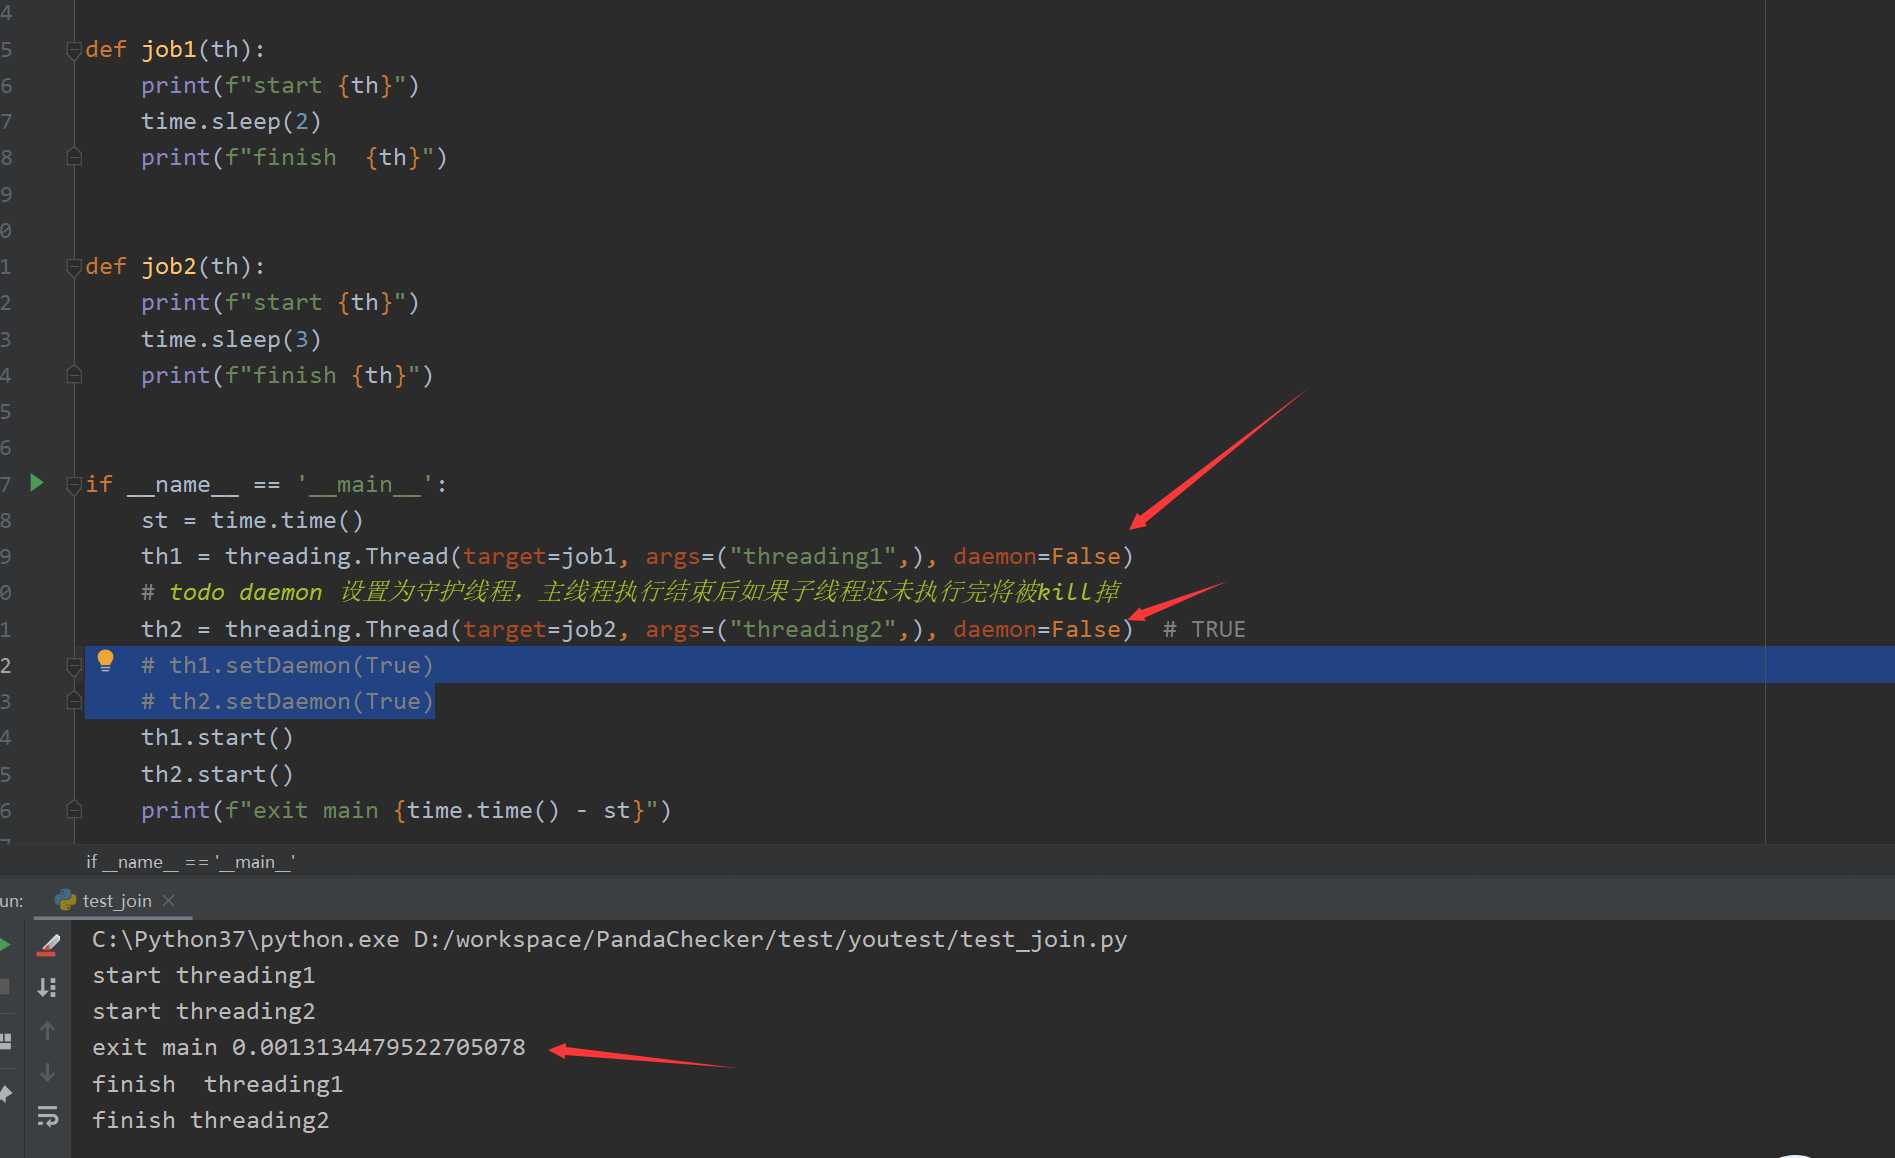Image resolution: width=1895 pixels, height=1158 pixels.
Task: Click Python logo icon on test_join tab
Action: [x=66, y=900]
